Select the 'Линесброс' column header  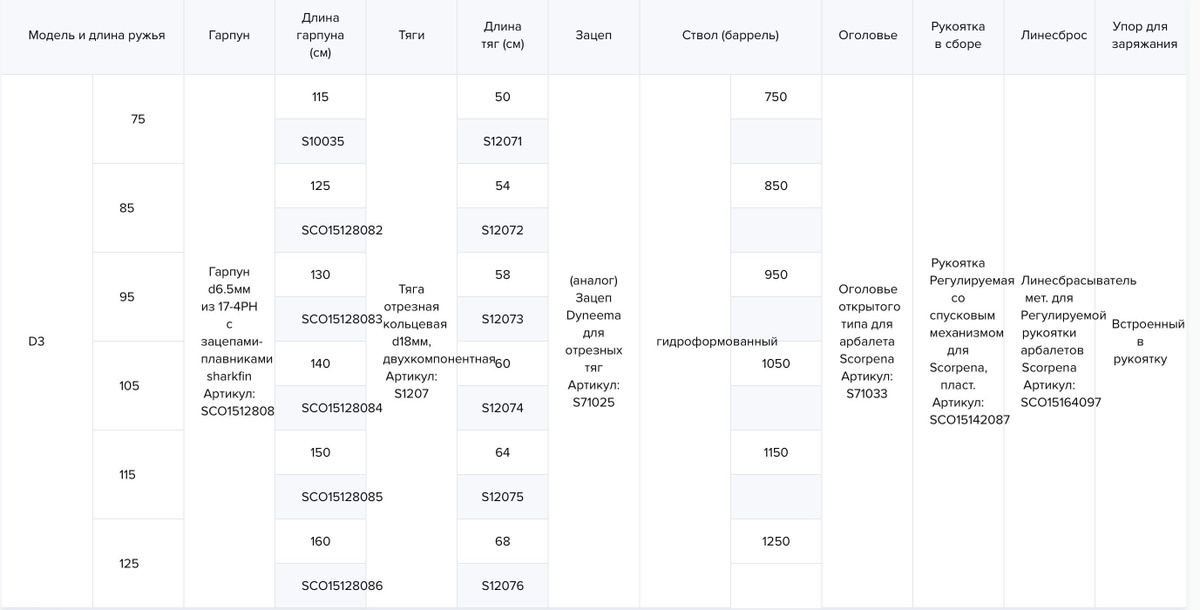[x=1054, y=35]
